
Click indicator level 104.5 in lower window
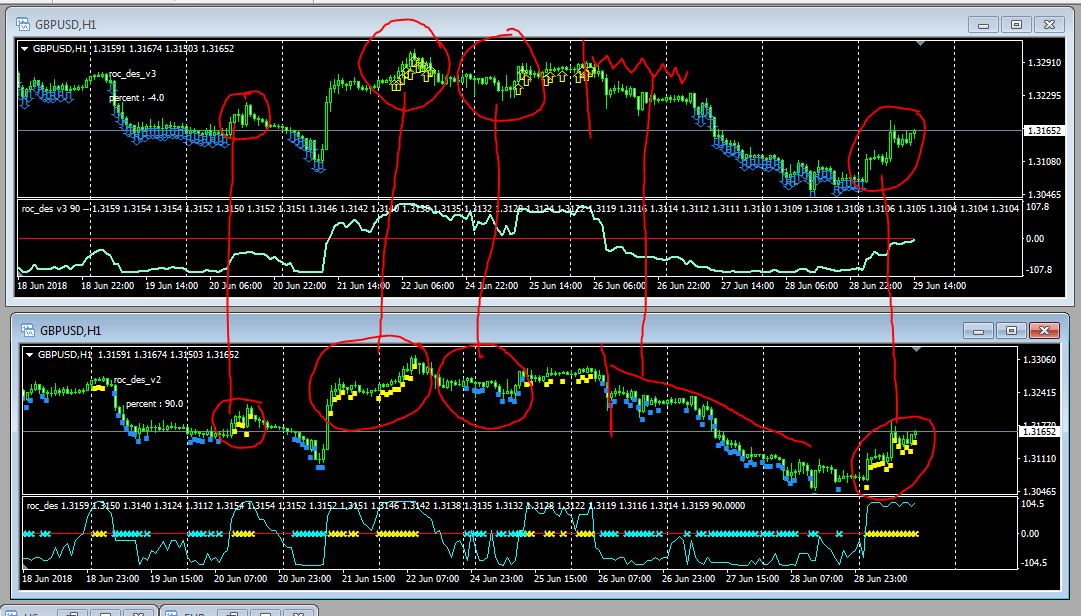coord(1032,504)
